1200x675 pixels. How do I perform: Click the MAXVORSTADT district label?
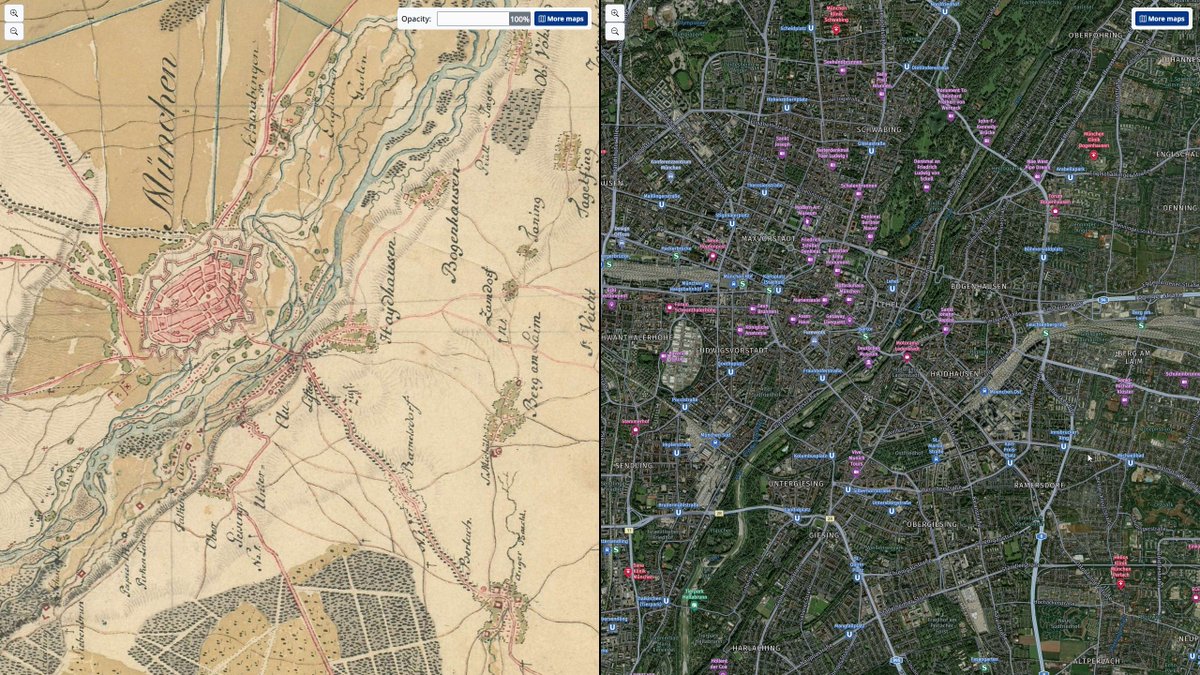[768, 239]
